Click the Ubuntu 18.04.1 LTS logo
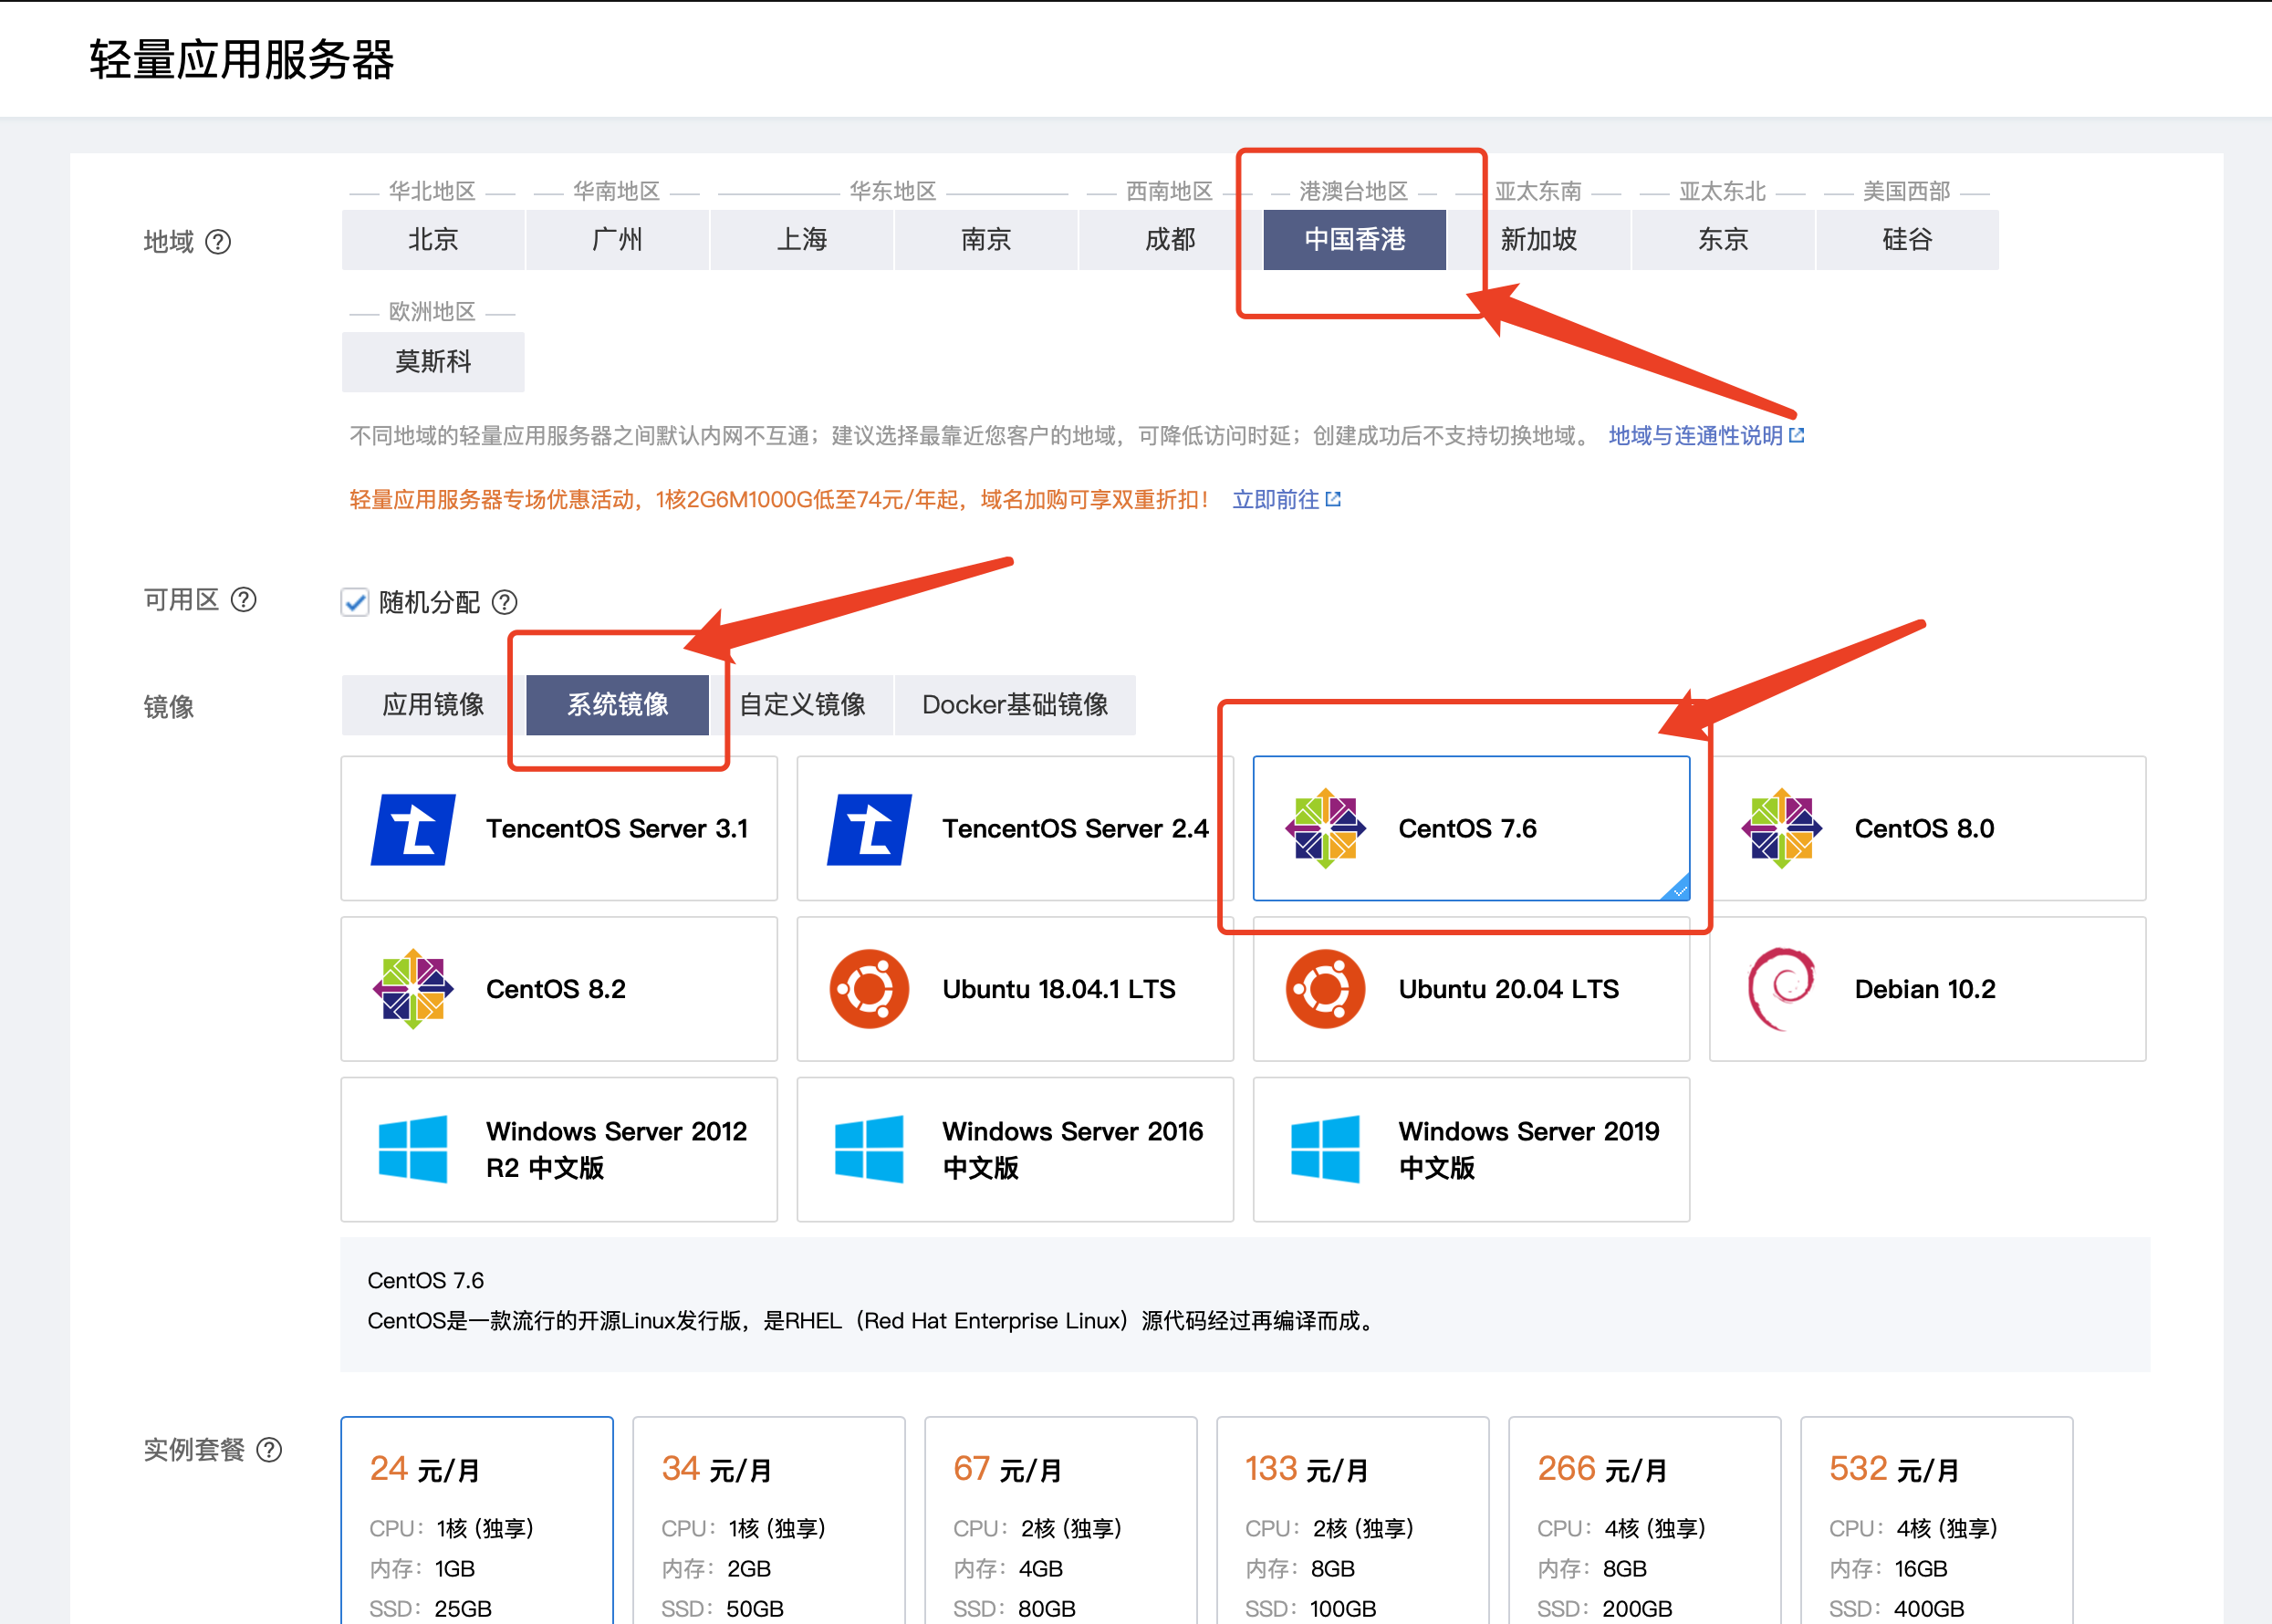 tap(869, 989)
